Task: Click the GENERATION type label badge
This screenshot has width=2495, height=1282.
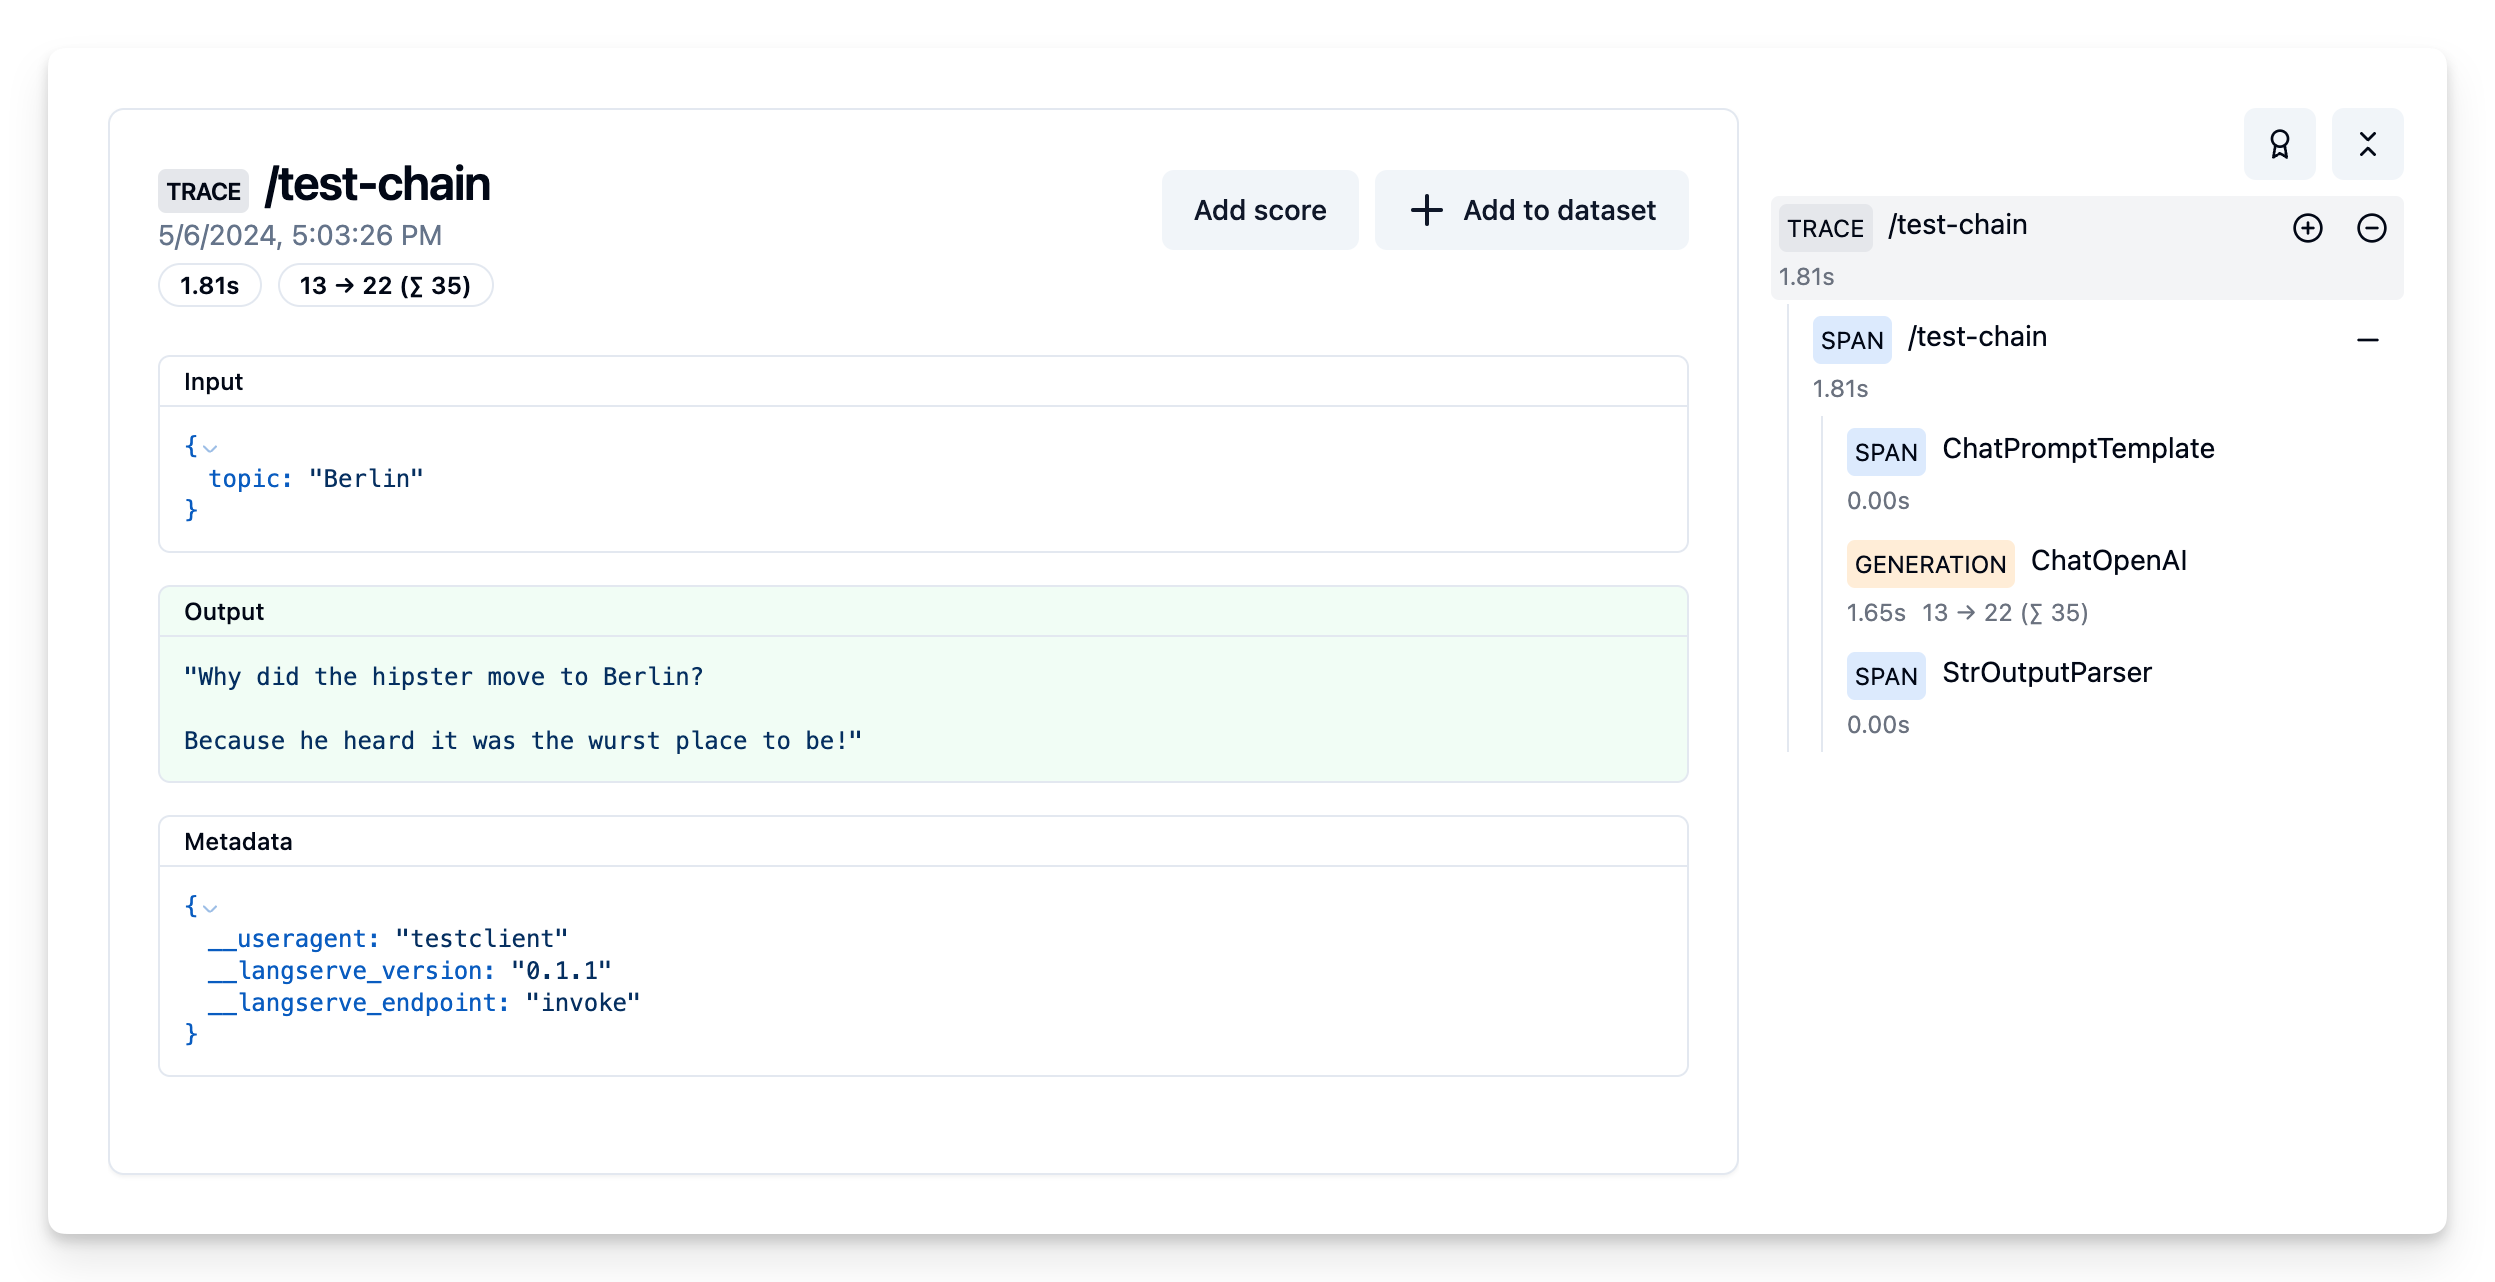Action: 1929,564
